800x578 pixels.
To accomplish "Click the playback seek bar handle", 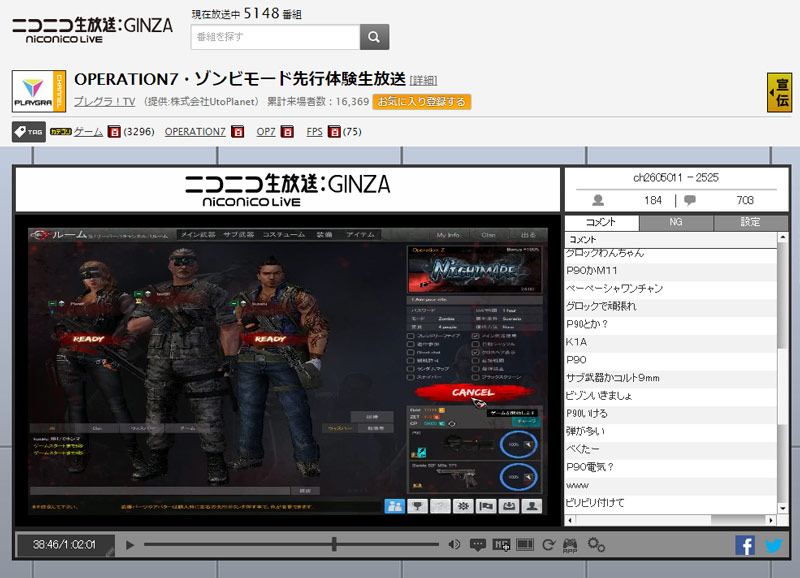I will click(334, 544).
